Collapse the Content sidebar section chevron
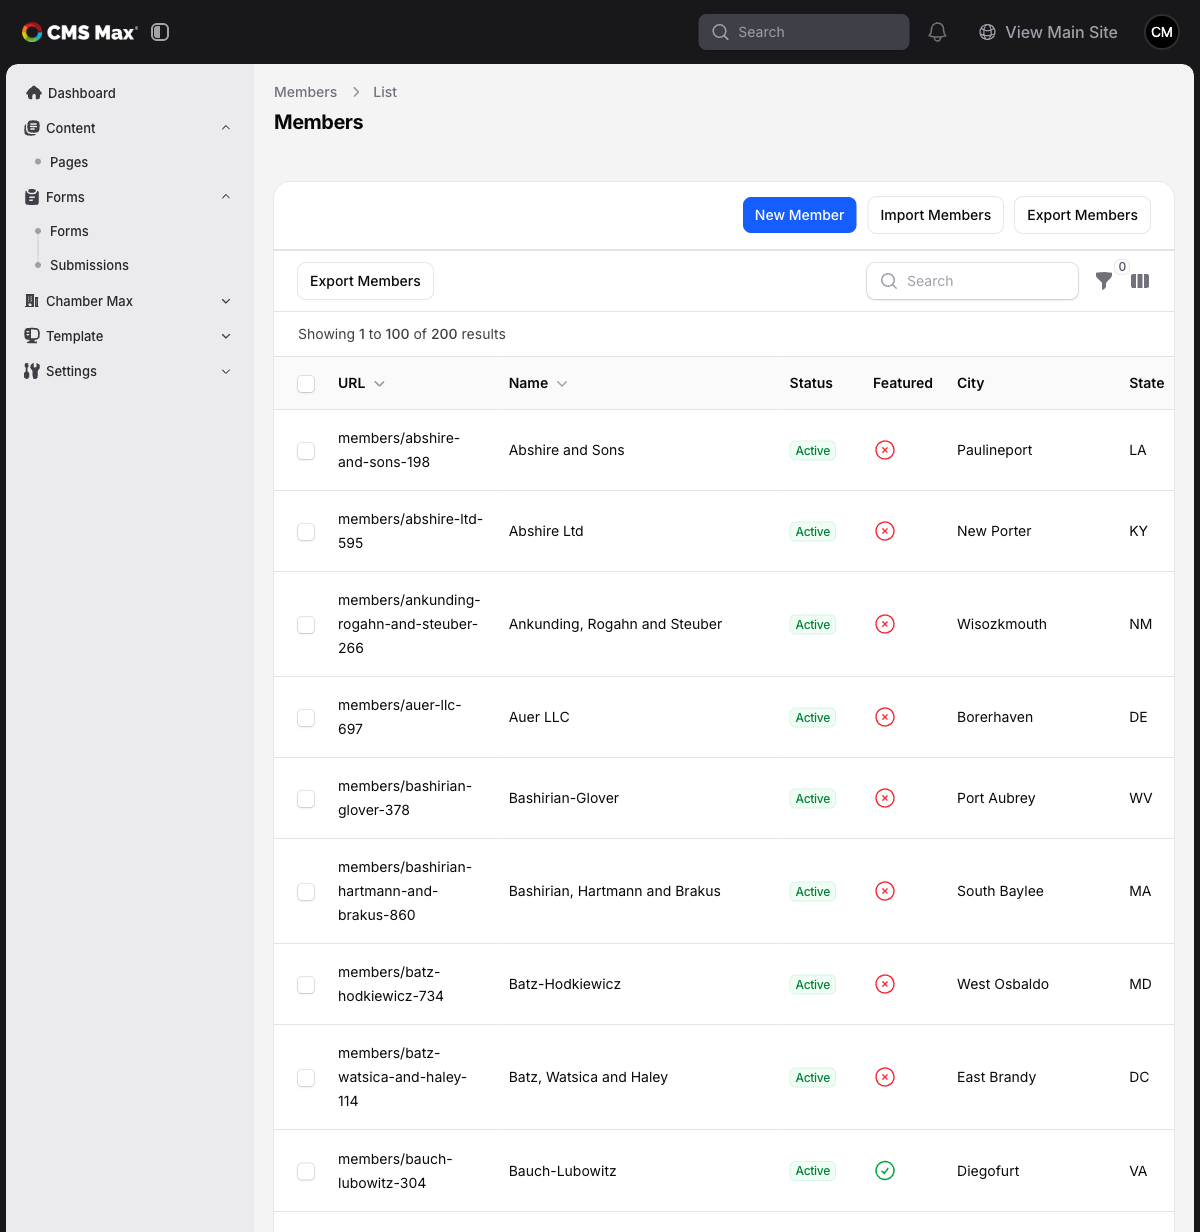 point(226,128)
